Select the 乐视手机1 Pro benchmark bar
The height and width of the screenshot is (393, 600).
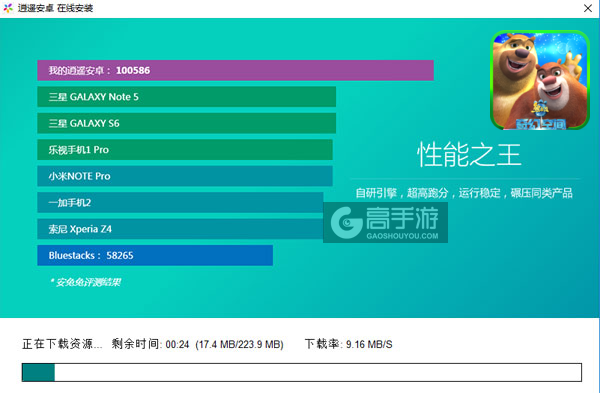click(x=185, y=150)
